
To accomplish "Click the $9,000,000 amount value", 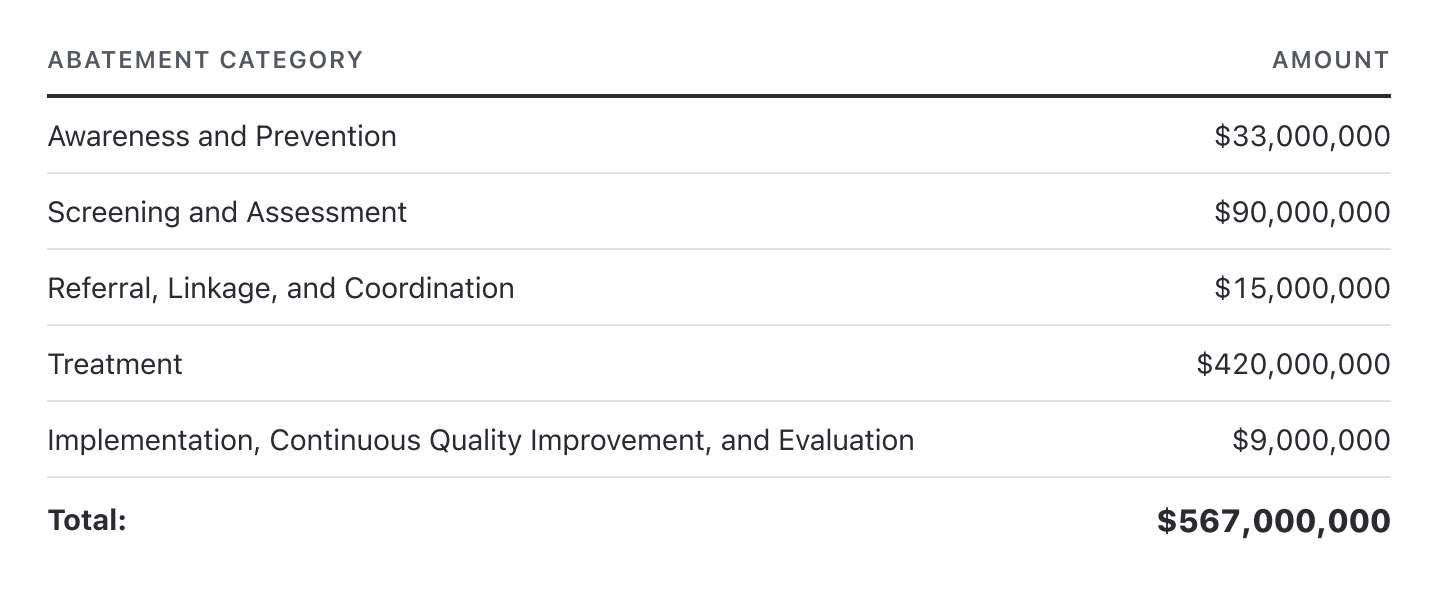I will click(1311, 440).
